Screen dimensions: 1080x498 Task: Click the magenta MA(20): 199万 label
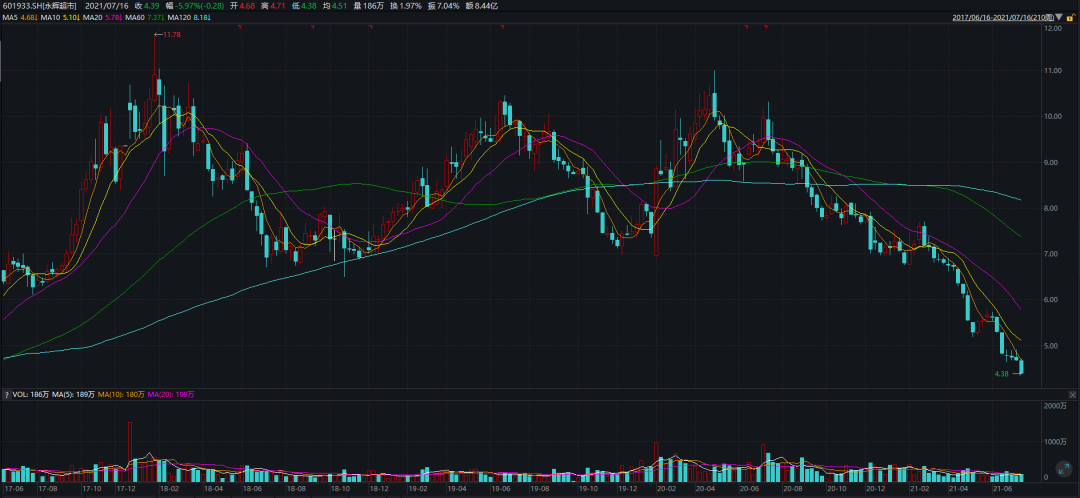[169, 395]
